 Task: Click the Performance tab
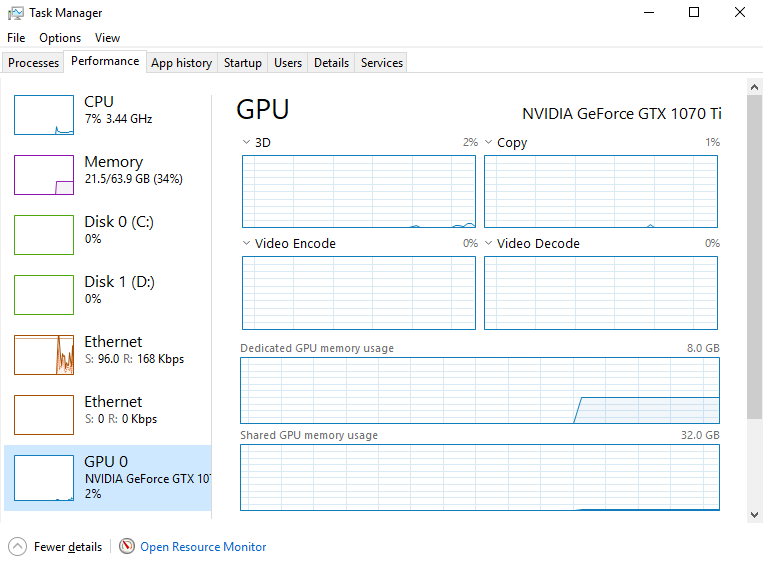[x=105, y=61]
